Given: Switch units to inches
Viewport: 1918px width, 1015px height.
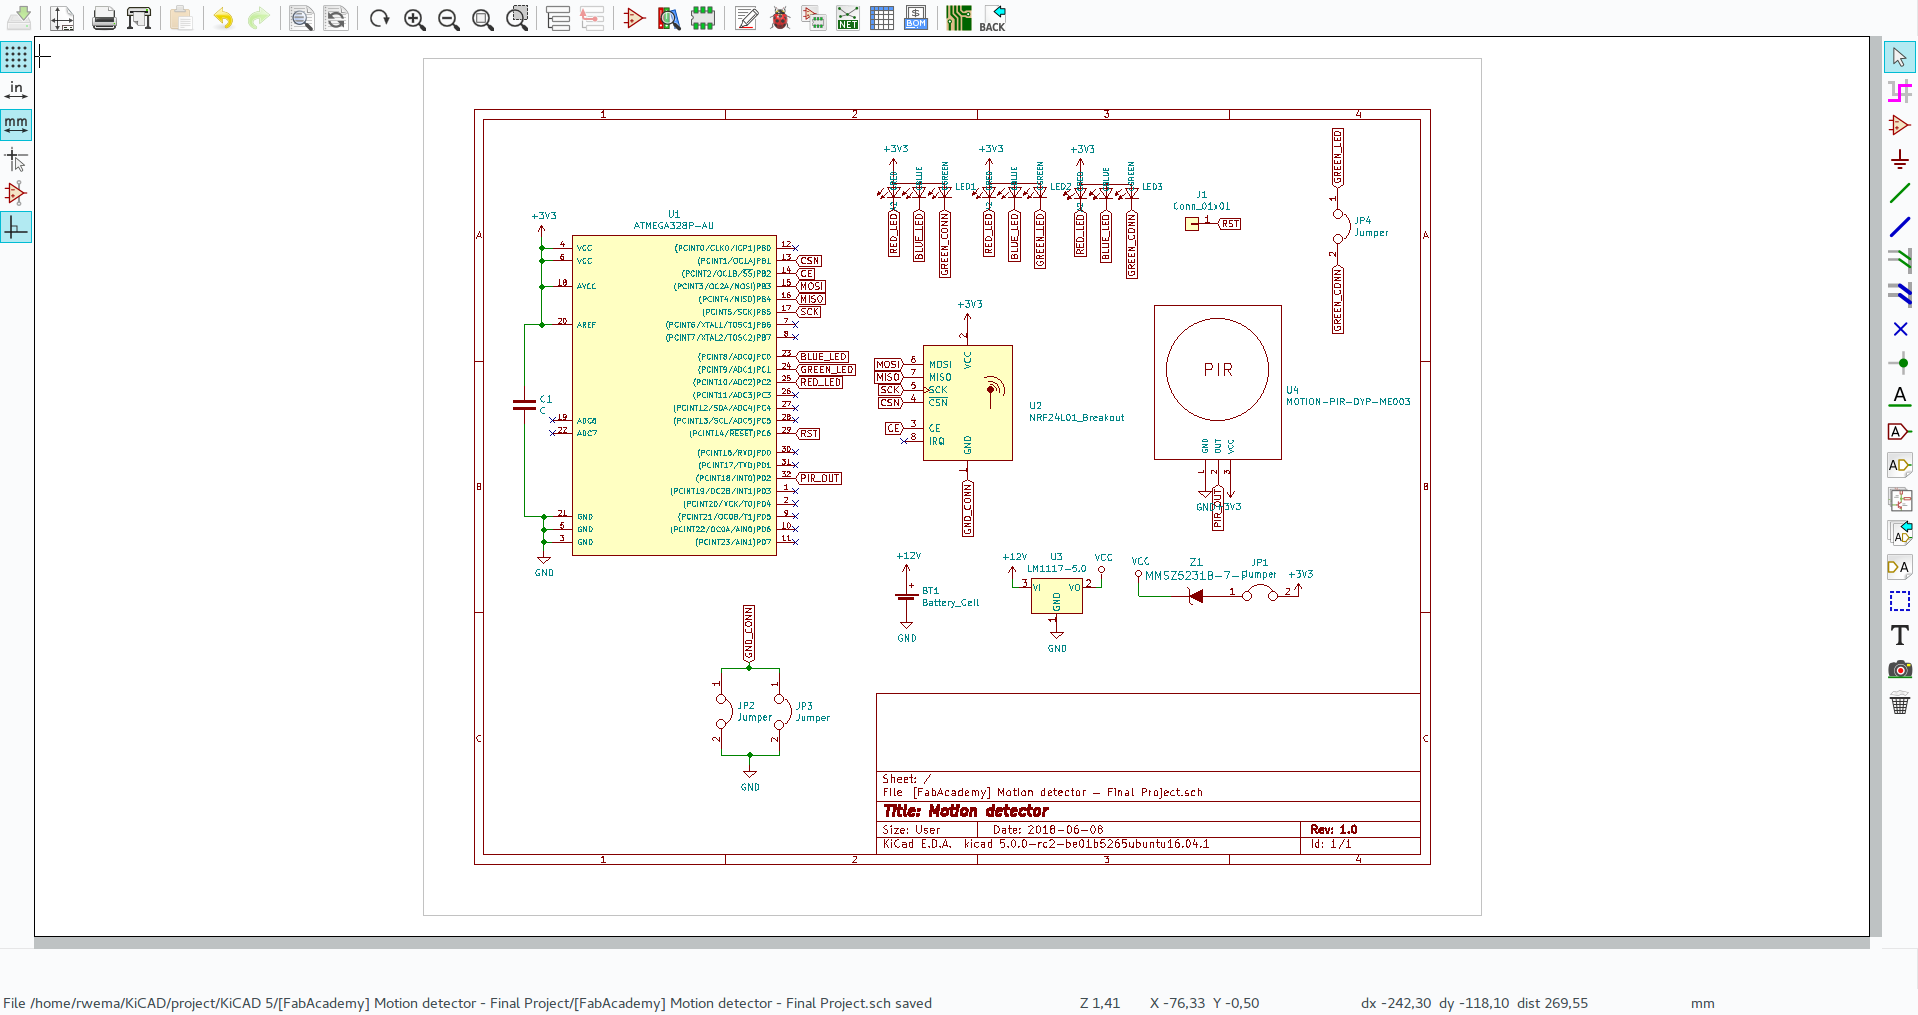Looking at the screenshot, I should [x=16, y=89].
